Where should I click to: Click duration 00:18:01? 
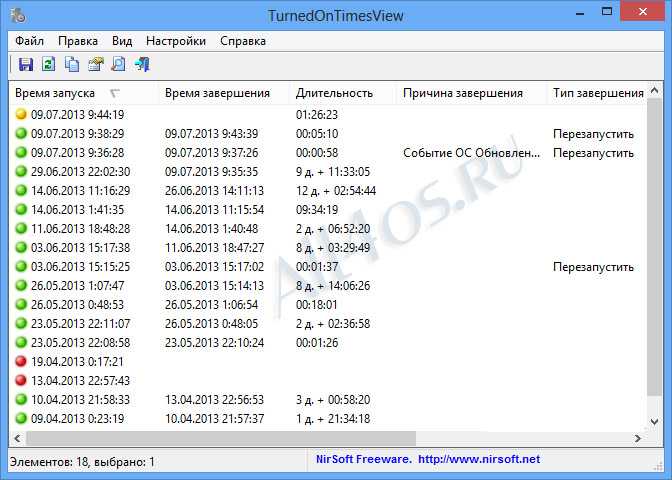pos(317,305)
